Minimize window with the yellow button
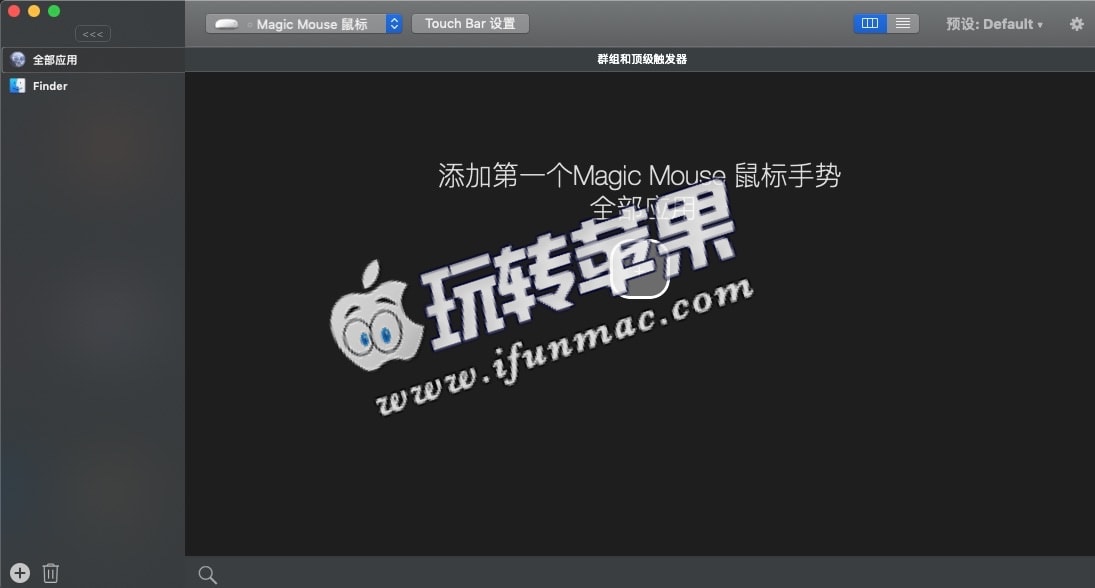1095x588 pixels. point(34,11)
